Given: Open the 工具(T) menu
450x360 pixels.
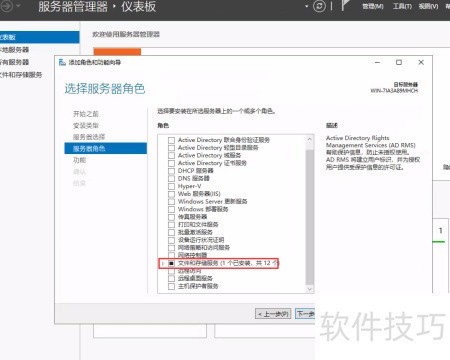Looking at the screenshot, I should (402, 6).
